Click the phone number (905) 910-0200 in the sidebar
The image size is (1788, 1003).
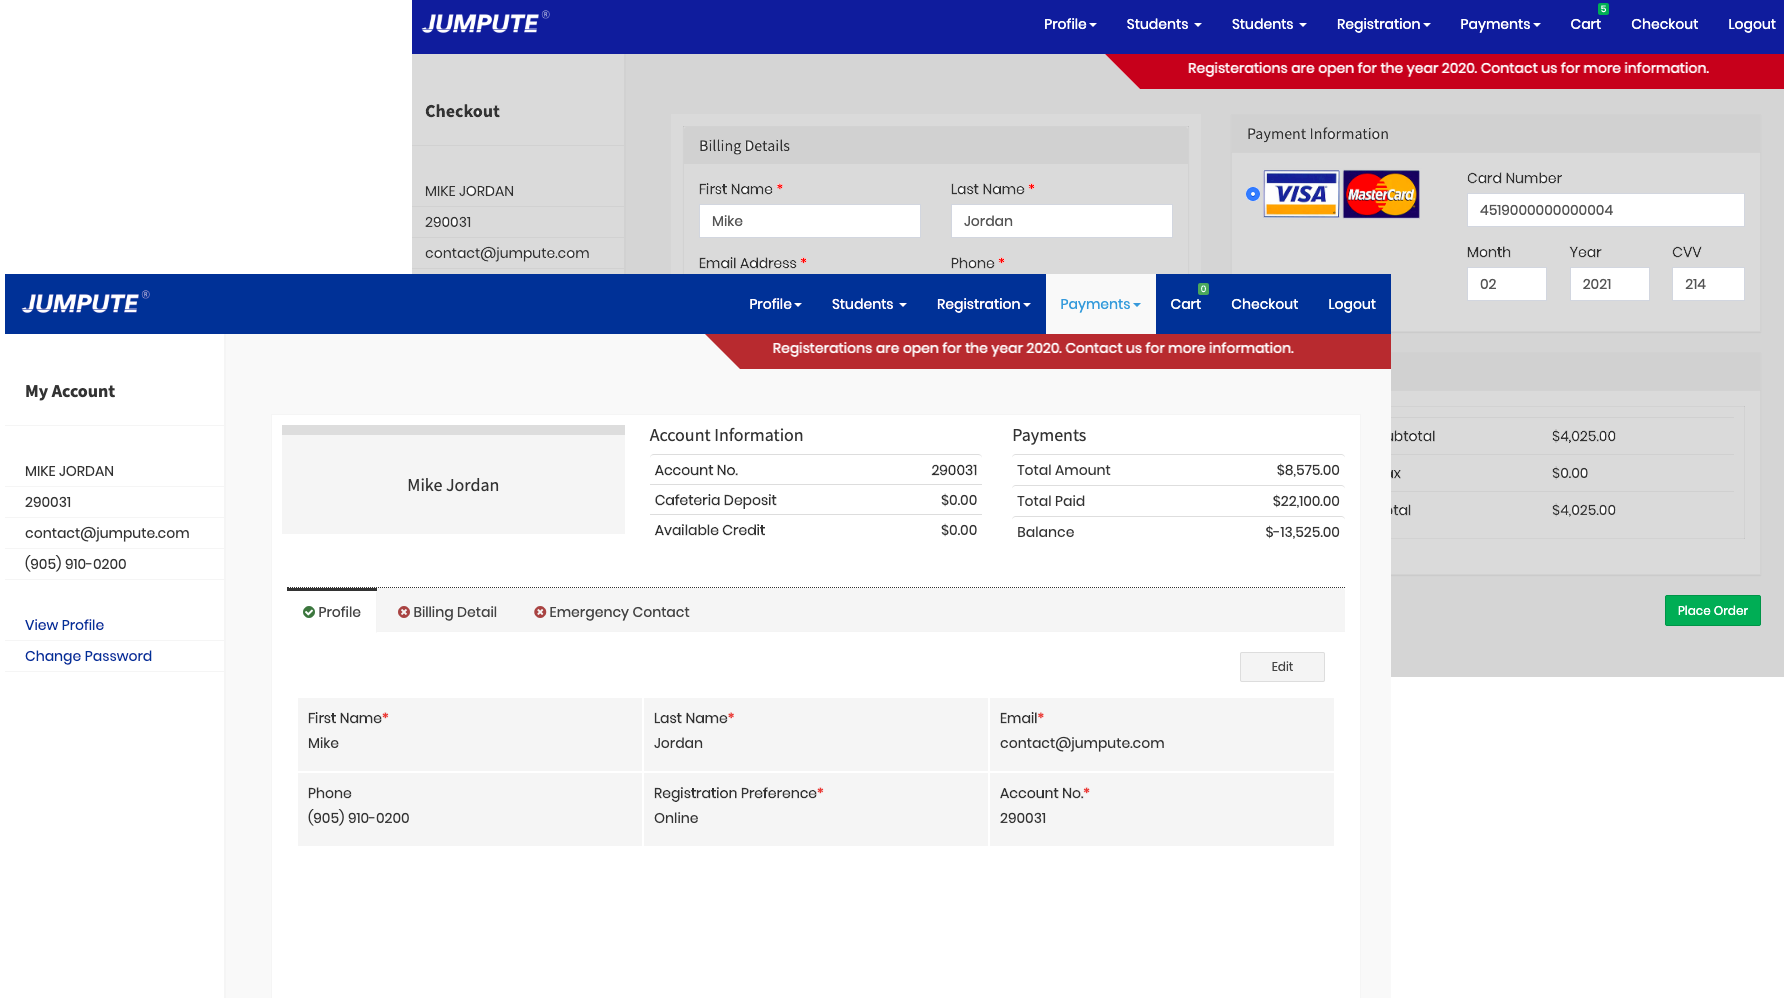[75, 564]
